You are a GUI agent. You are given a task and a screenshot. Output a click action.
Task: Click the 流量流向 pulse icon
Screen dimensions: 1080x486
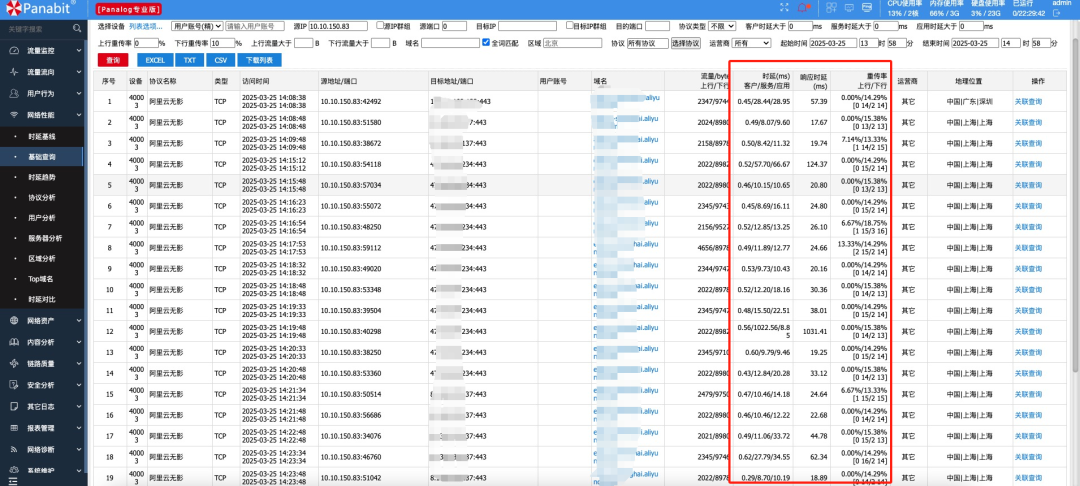pyautogui.click(x=14, y=72)
